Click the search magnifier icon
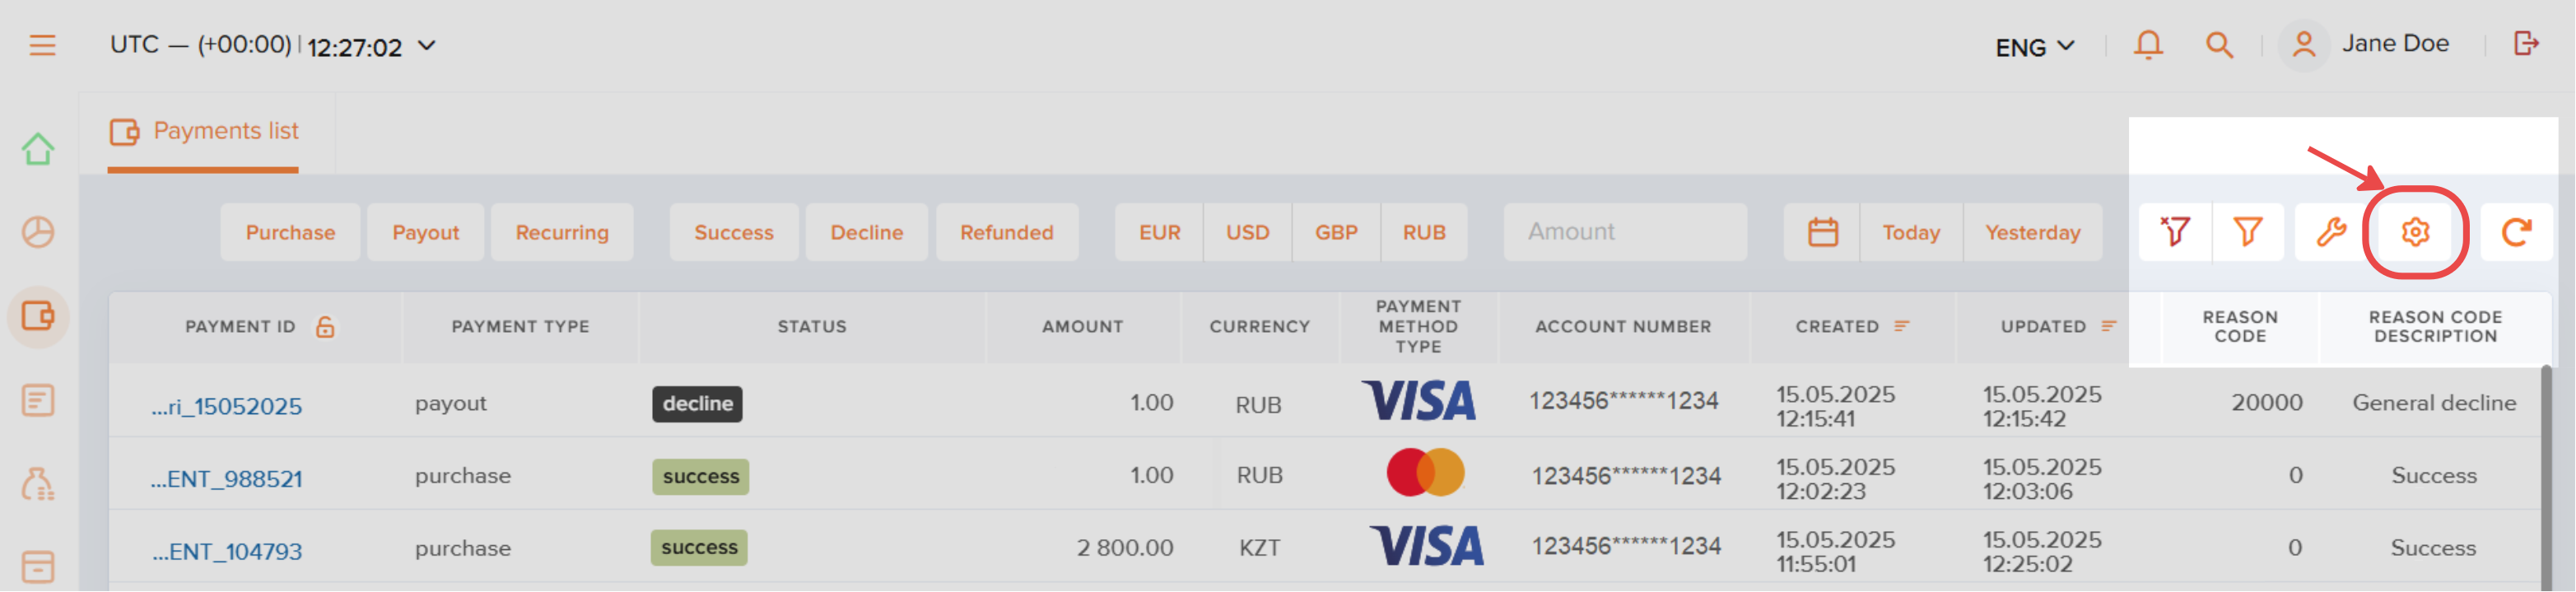Image resolution: width=2576 pixels, height=592 pixels. click(x=2219, y=45)
